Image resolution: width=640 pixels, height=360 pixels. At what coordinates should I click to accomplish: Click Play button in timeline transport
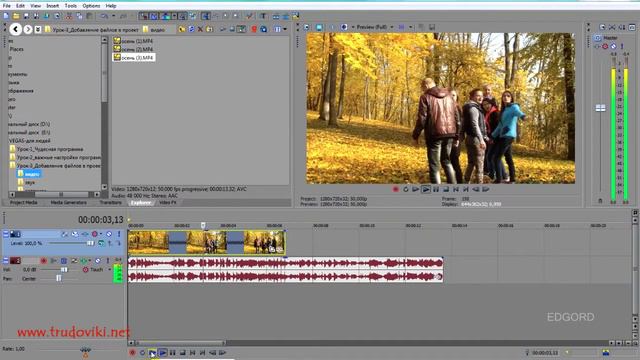[x=162, y=353]
